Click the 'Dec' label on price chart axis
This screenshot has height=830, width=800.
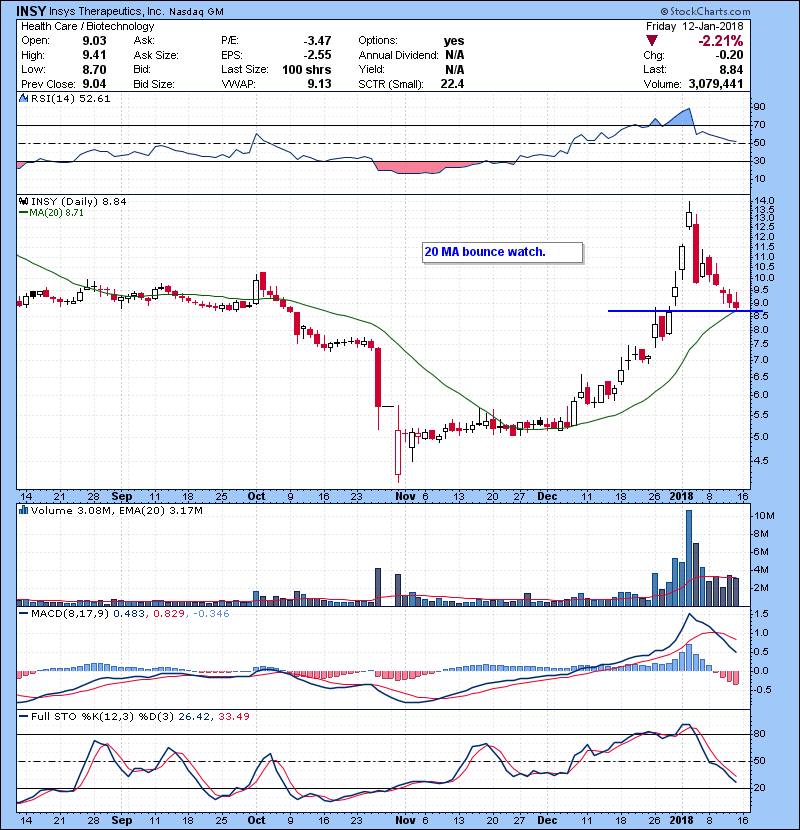(547, 496)
